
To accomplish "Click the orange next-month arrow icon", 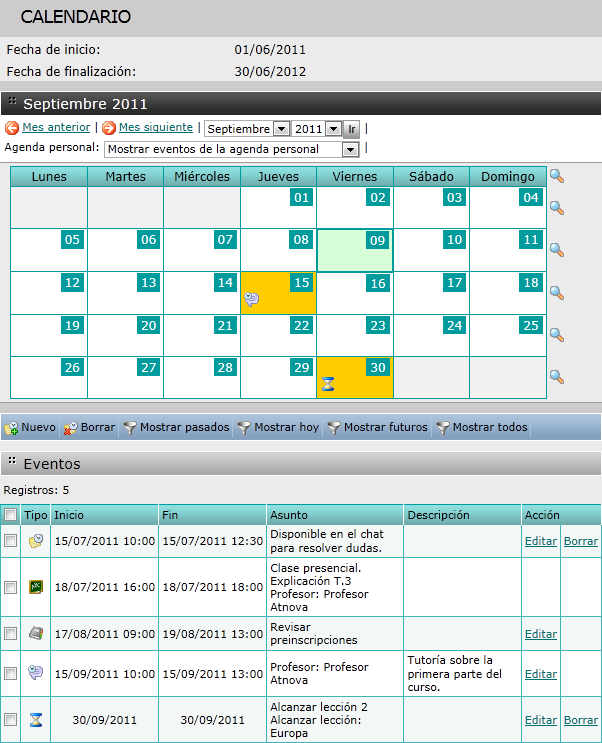I will 109,128.
